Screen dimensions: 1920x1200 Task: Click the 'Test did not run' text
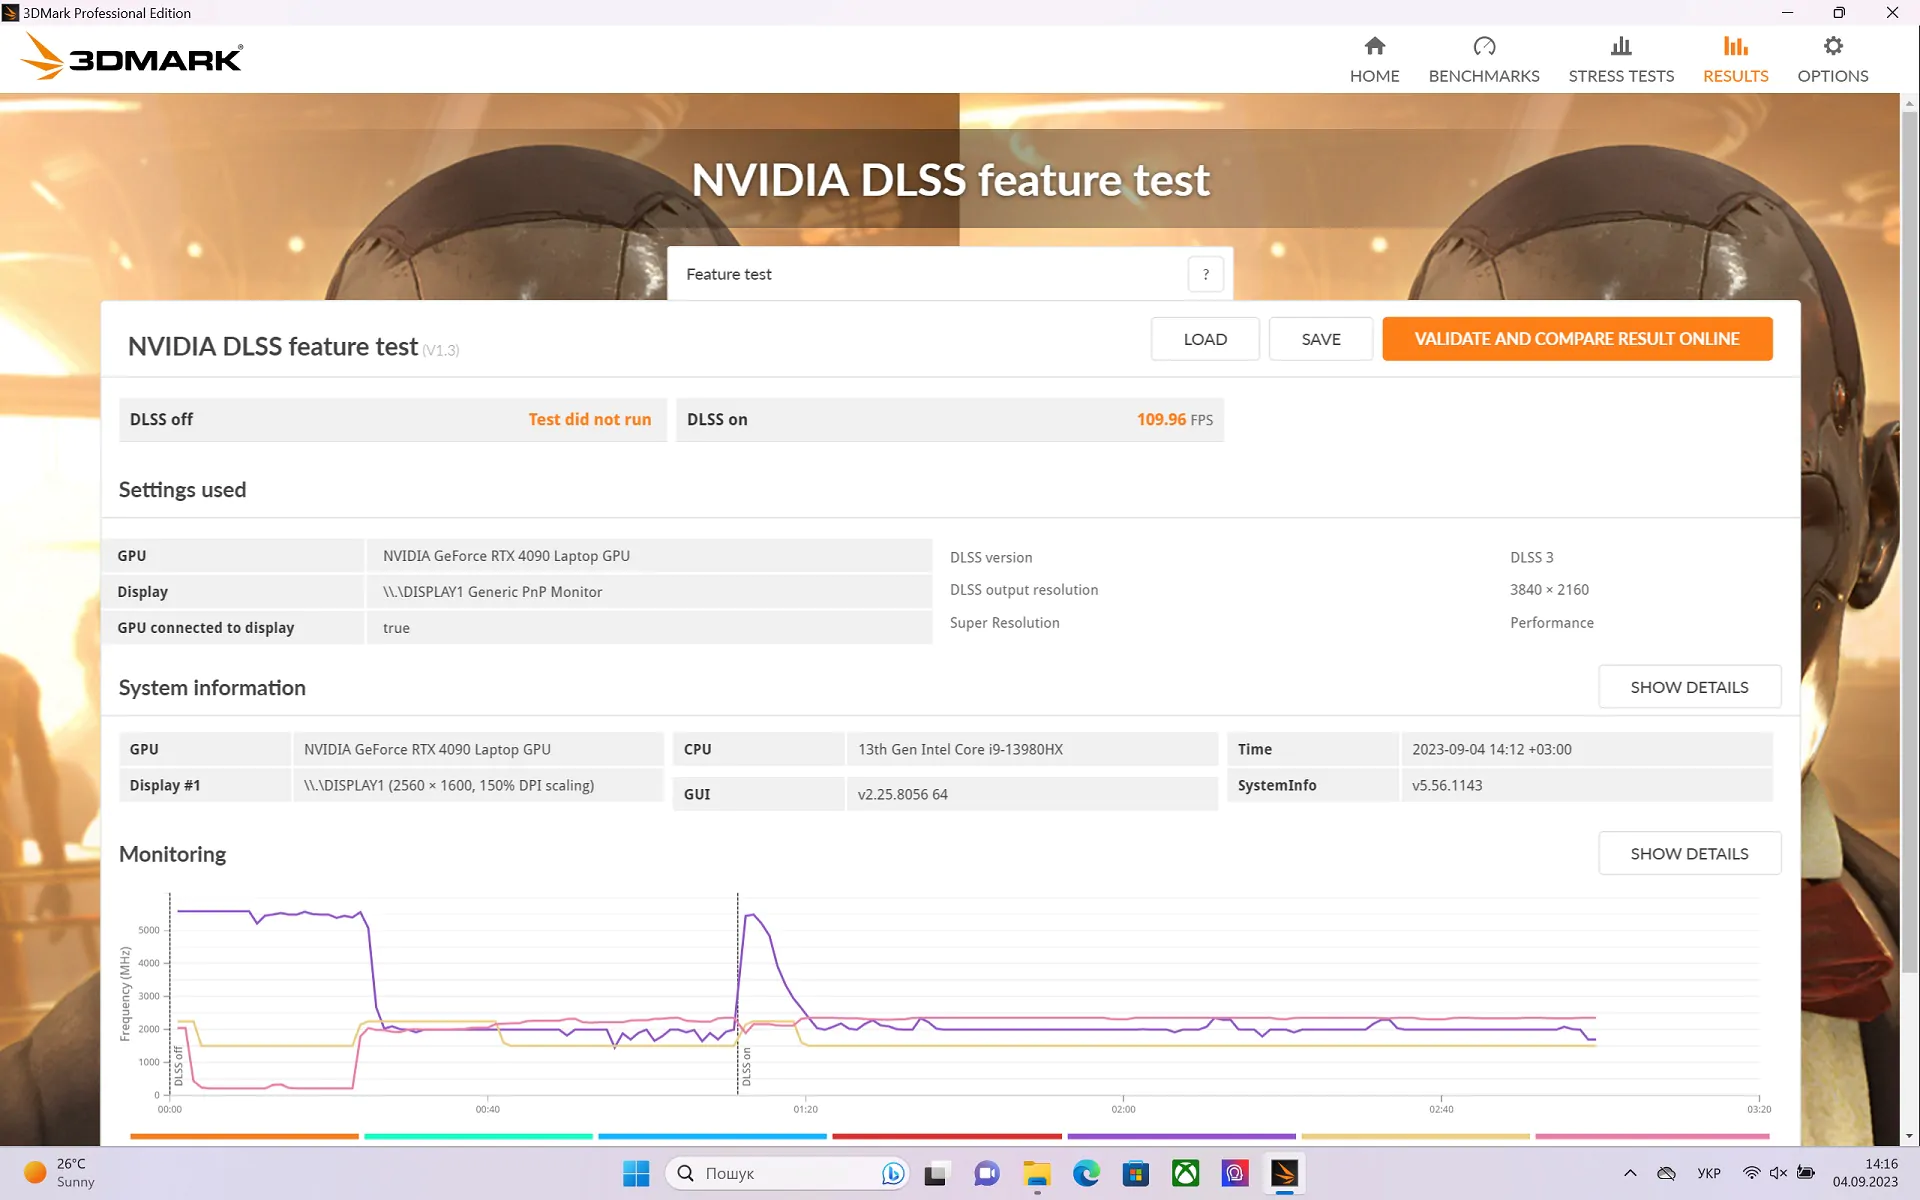point(589,420)
